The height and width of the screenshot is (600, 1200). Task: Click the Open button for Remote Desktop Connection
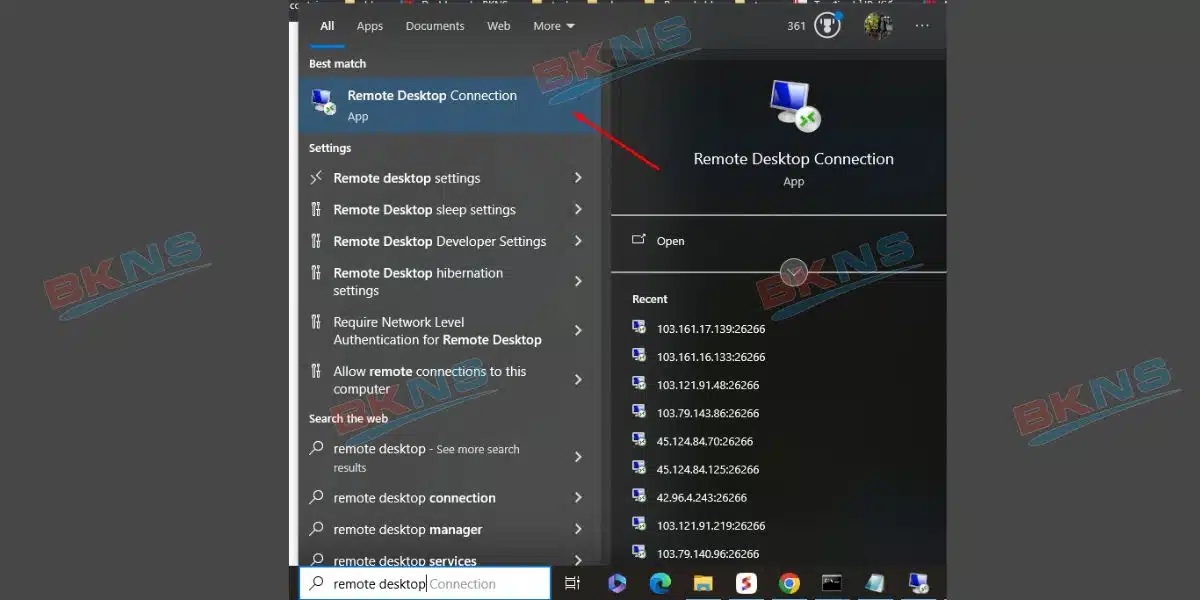point(672,241)
